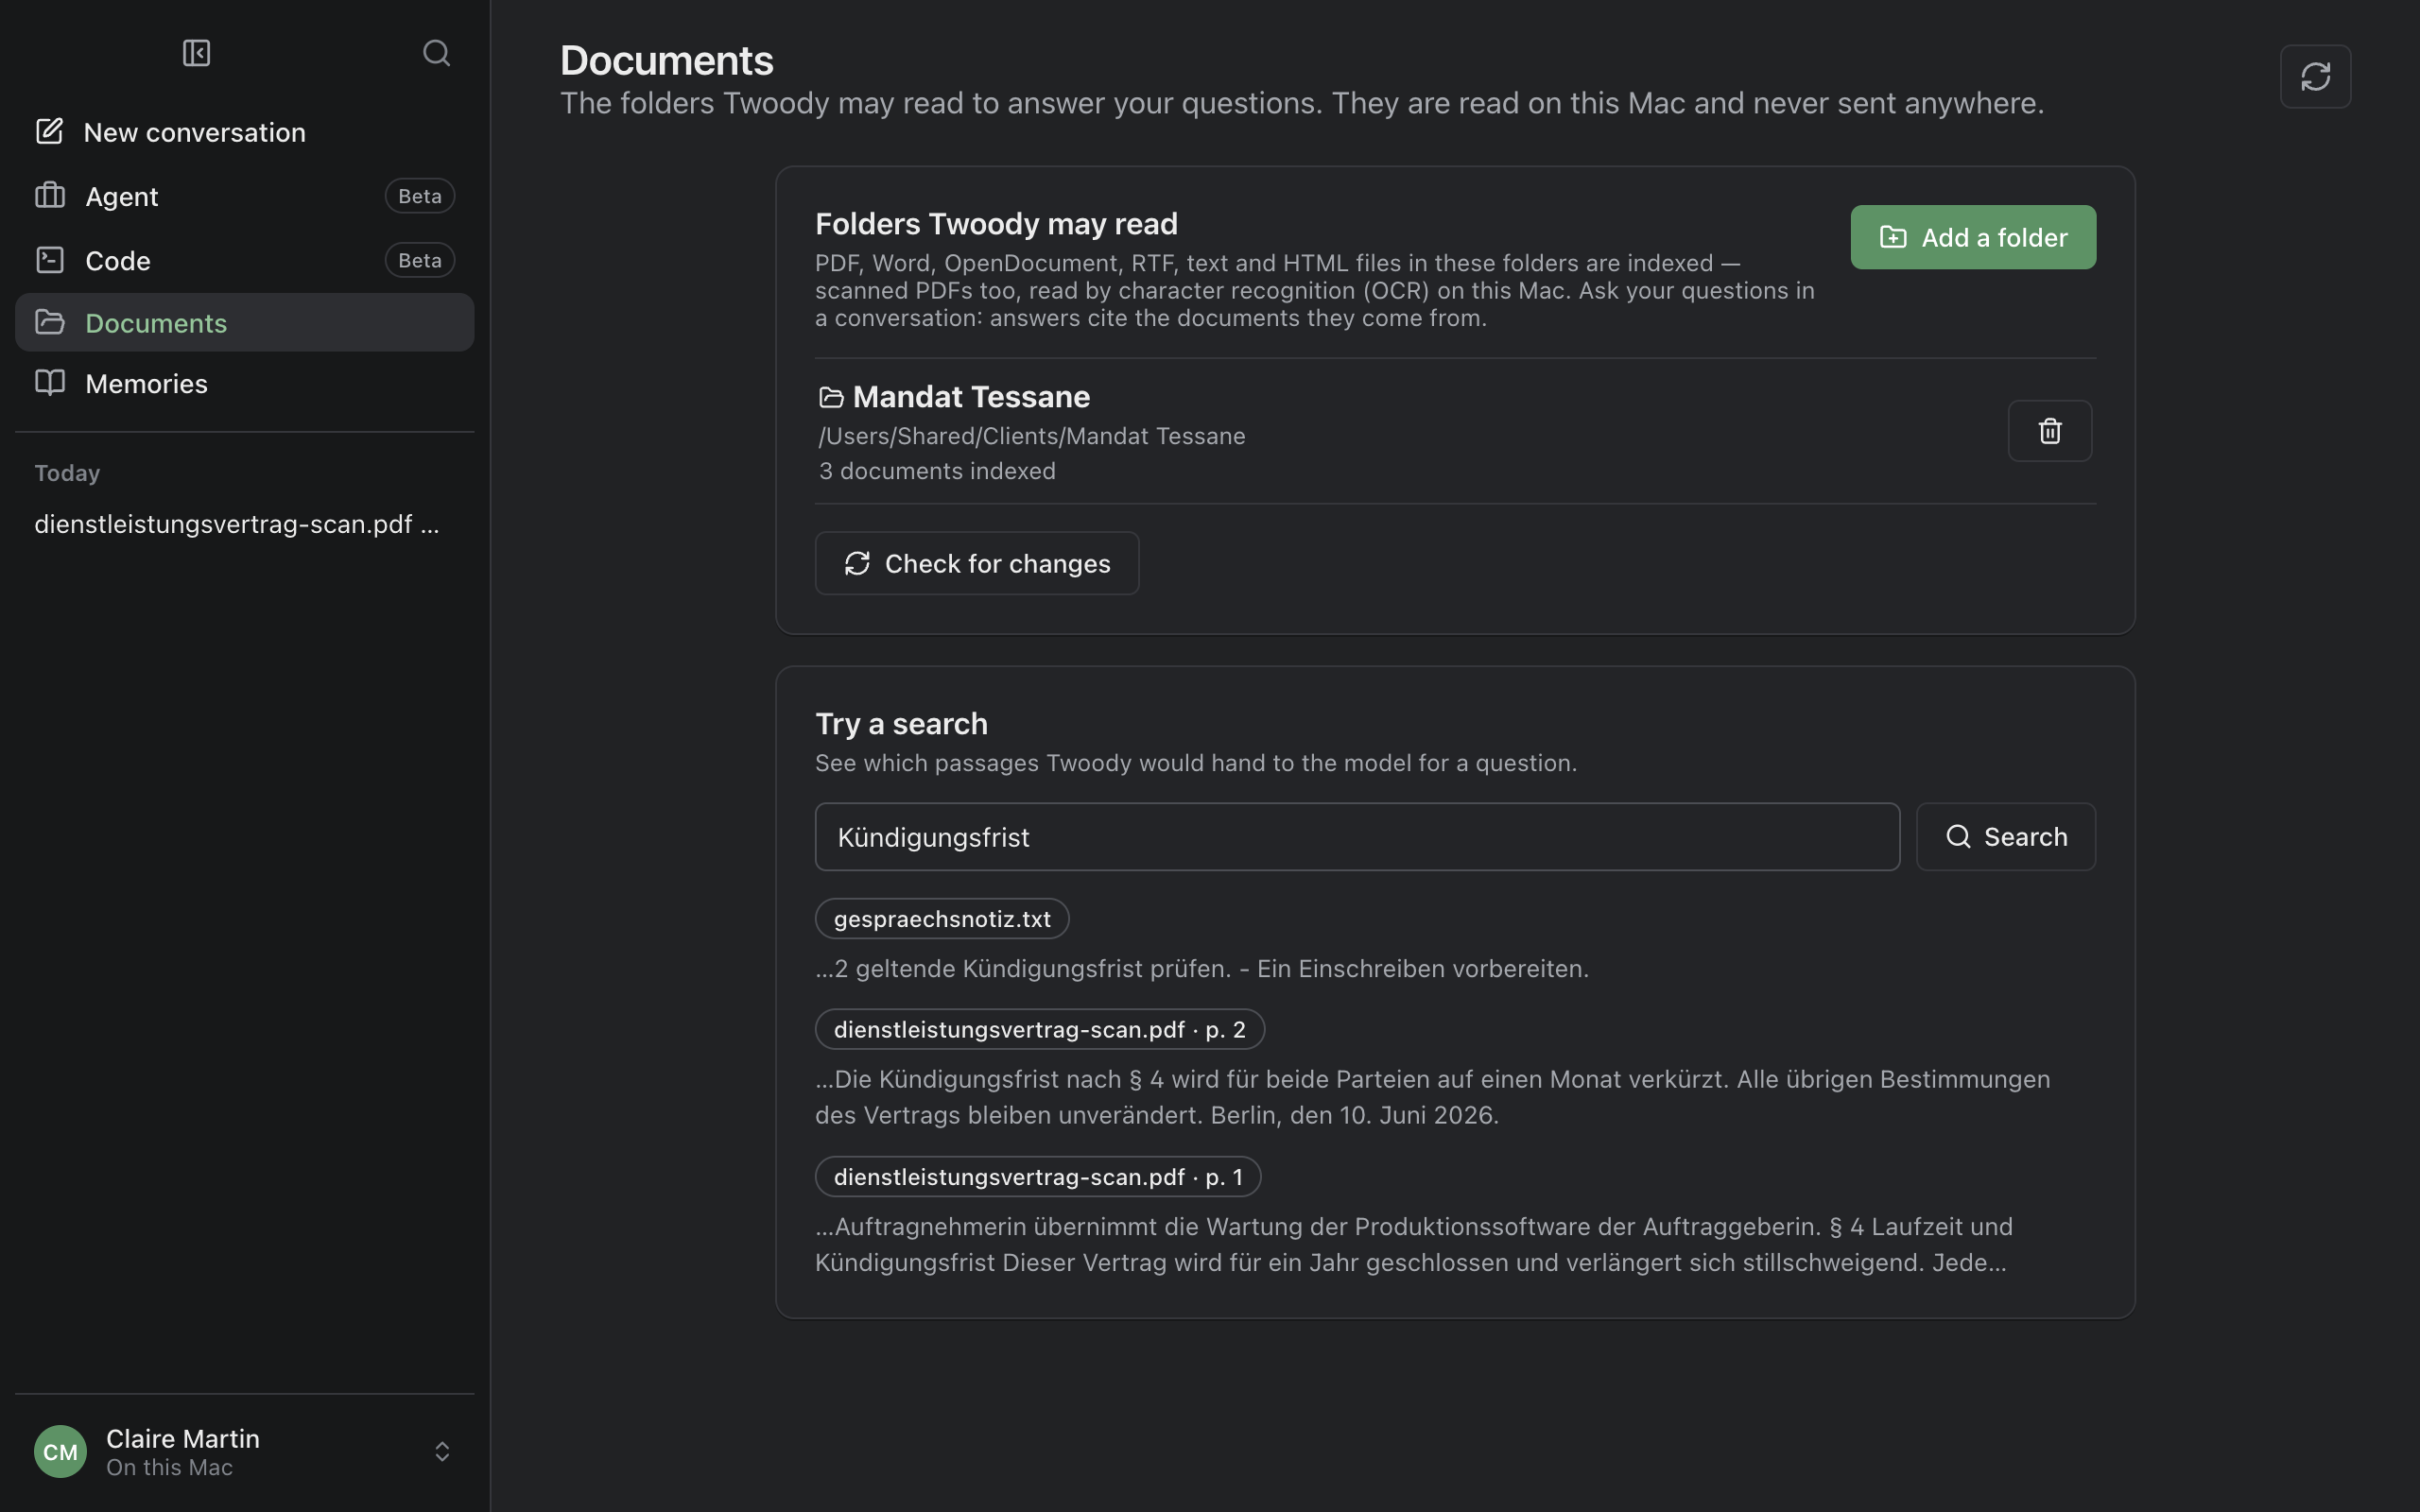Open the Code section
This screenshot has height=1512, width=2420.
(x=245, y=260)
